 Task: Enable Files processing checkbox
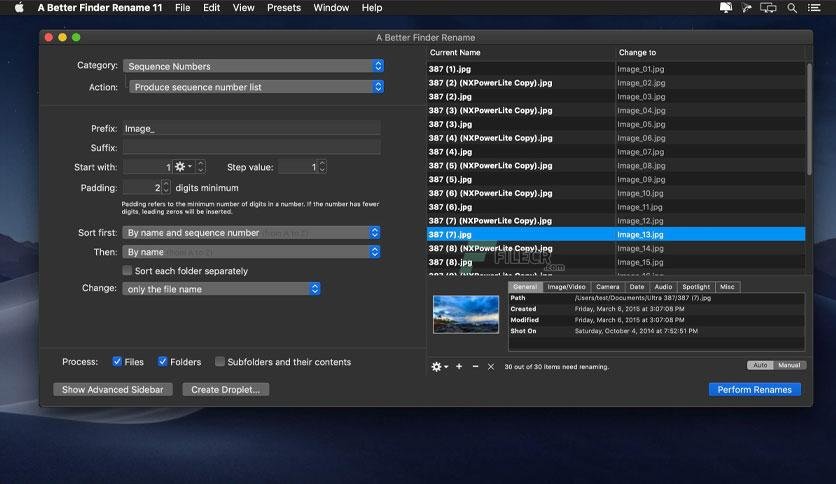pyautogui.click(x=117, y=361)
